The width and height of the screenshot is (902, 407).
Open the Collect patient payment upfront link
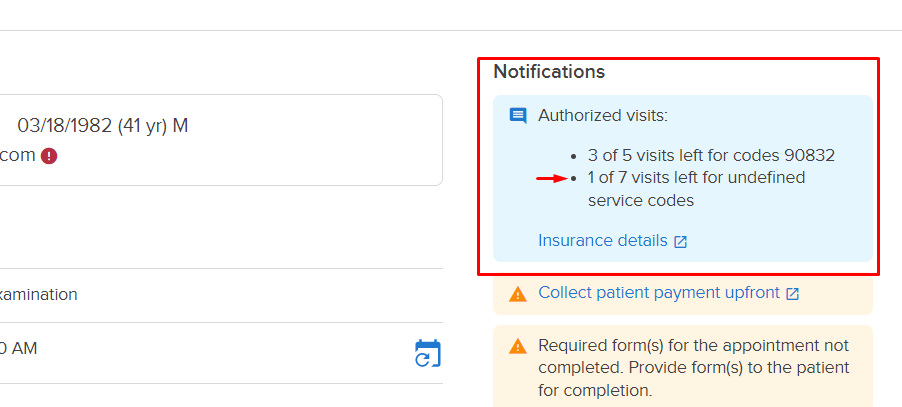(659, 293)
